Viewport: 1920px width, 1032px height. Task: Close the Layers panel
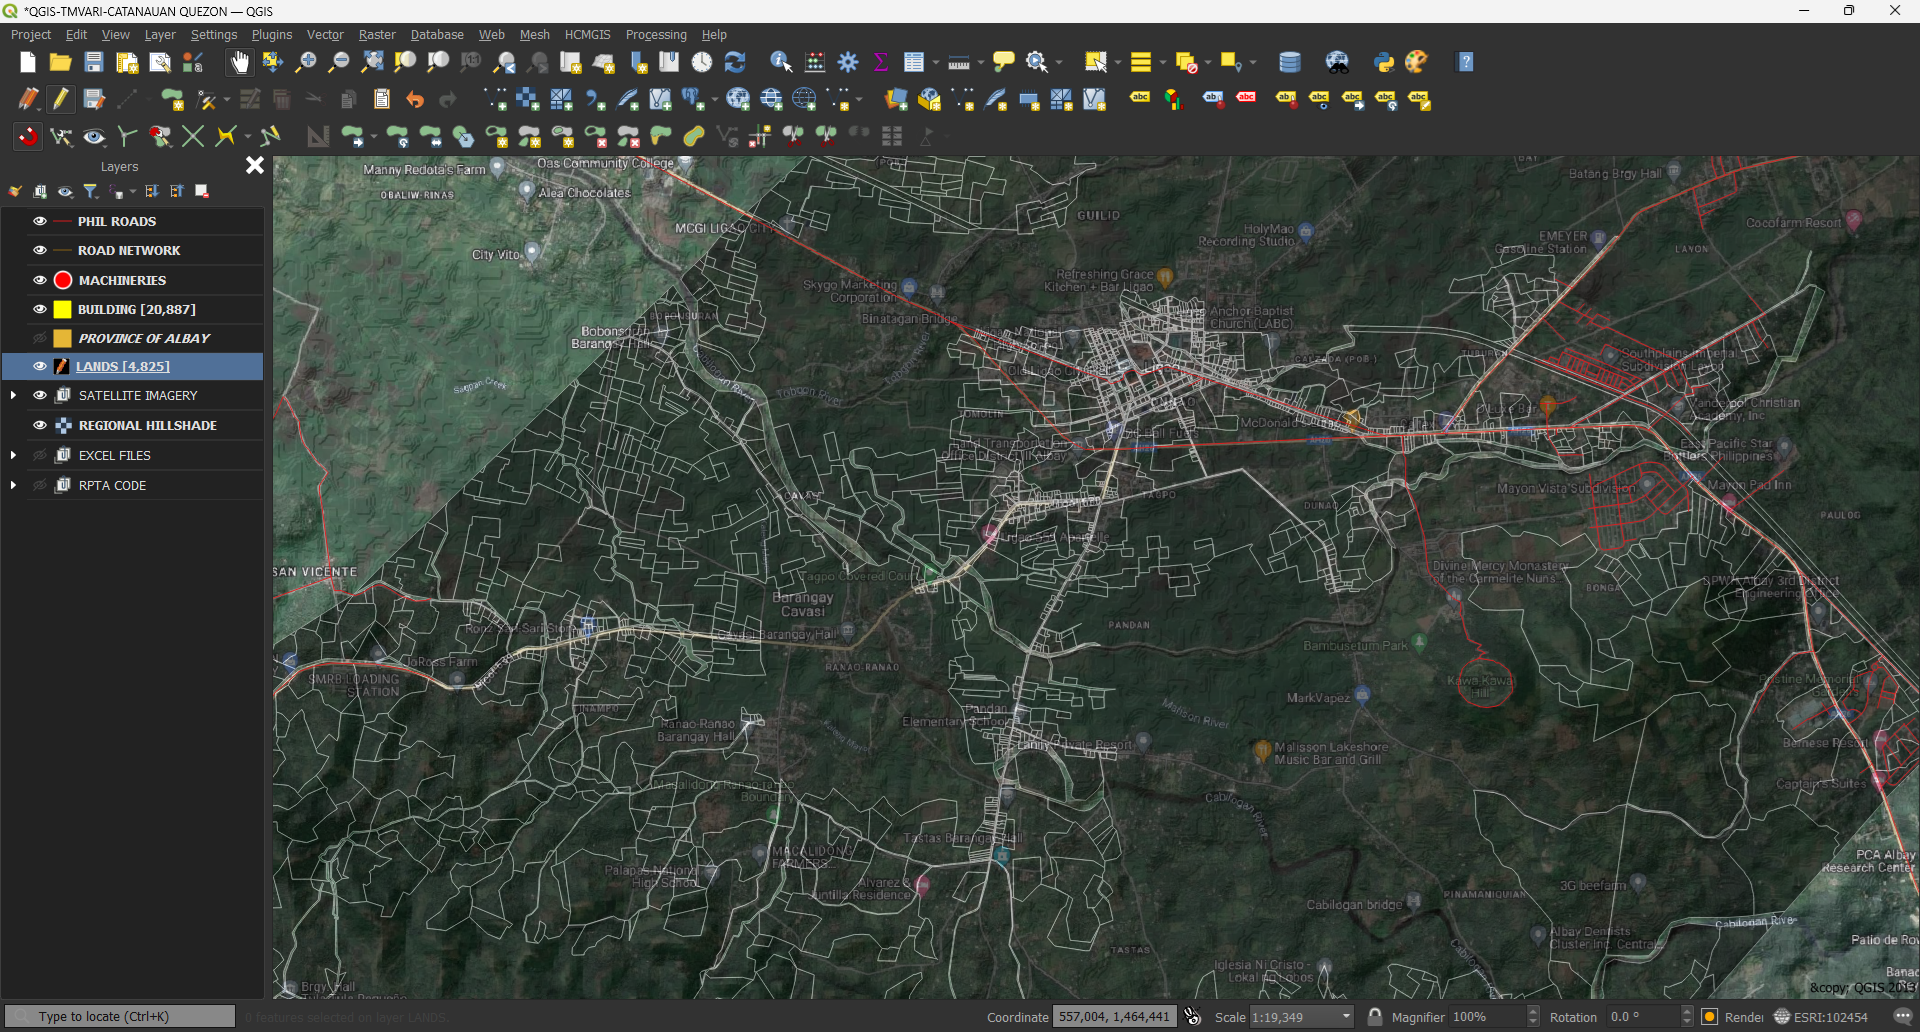pos(254,165)
